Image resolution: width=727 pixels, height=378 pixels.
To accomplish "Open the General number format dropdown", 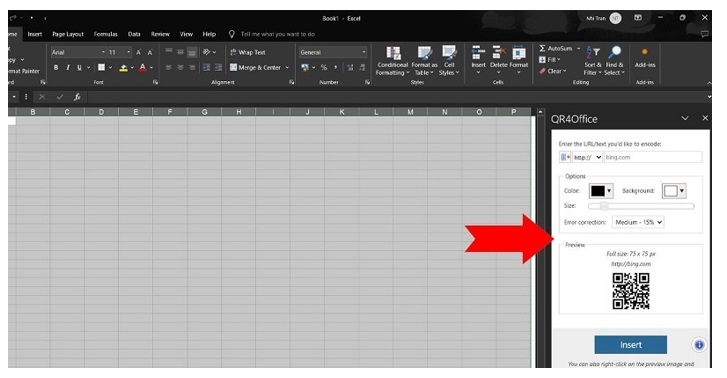I will pos(333,52).
